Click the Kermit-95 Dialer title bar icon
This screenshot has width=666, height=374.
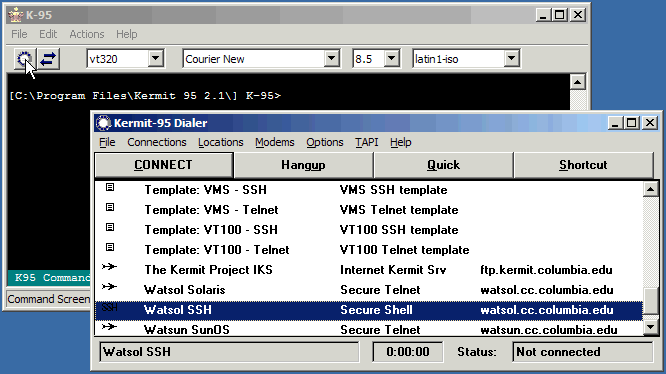[103, 123]
